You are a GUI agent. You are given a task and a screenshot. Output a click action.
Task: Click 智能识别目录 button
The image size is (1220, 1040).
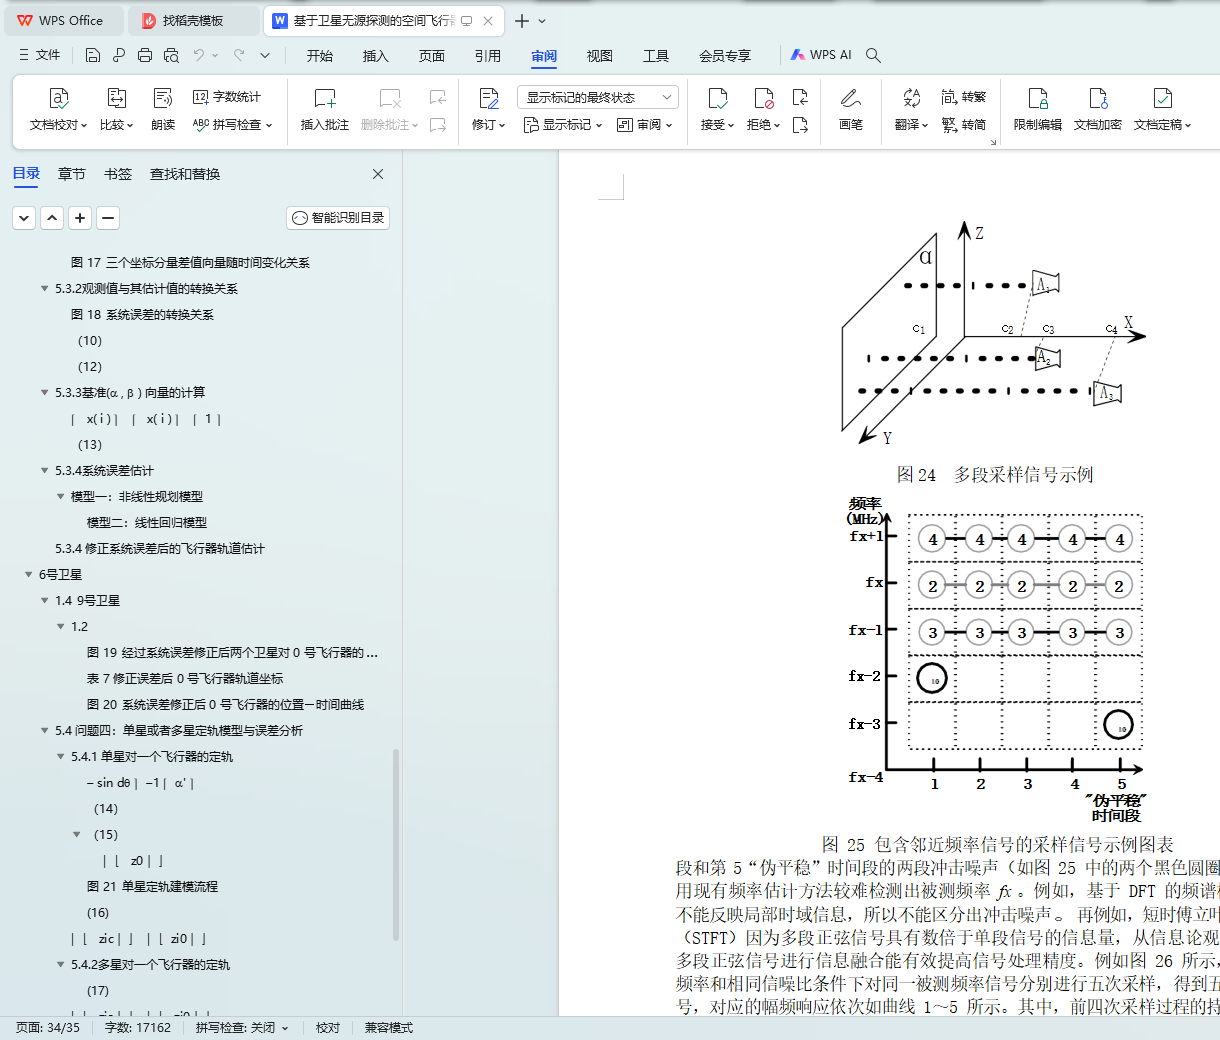click(x=338, y=218)
